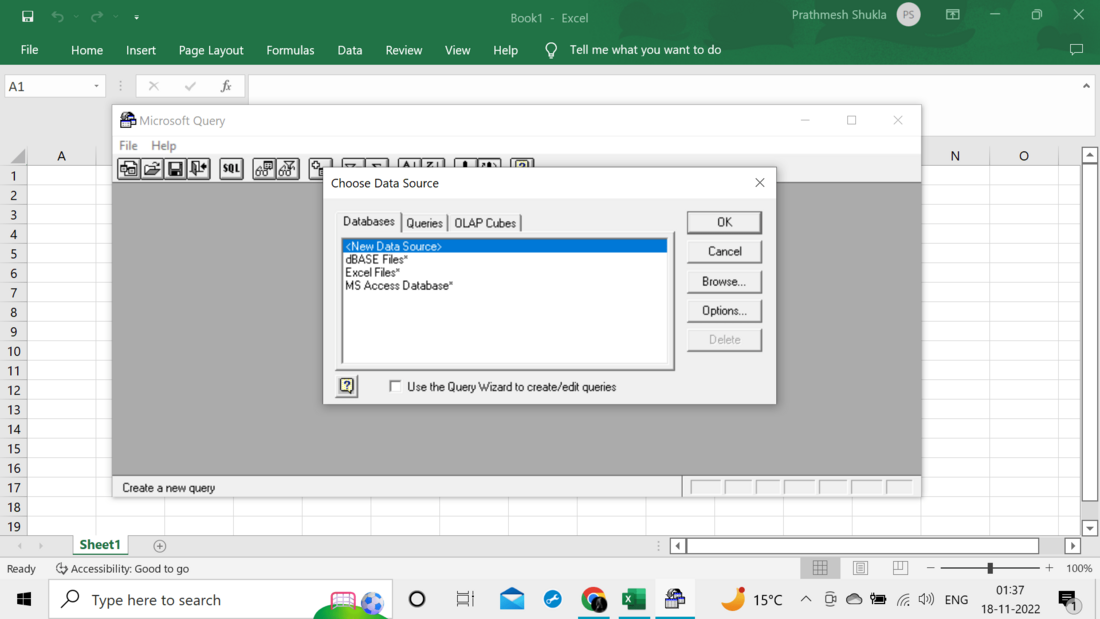This screenshot has width=1100, height=619.
Task: Select the Sheet1 tab
Action: [x=100, y=545]
